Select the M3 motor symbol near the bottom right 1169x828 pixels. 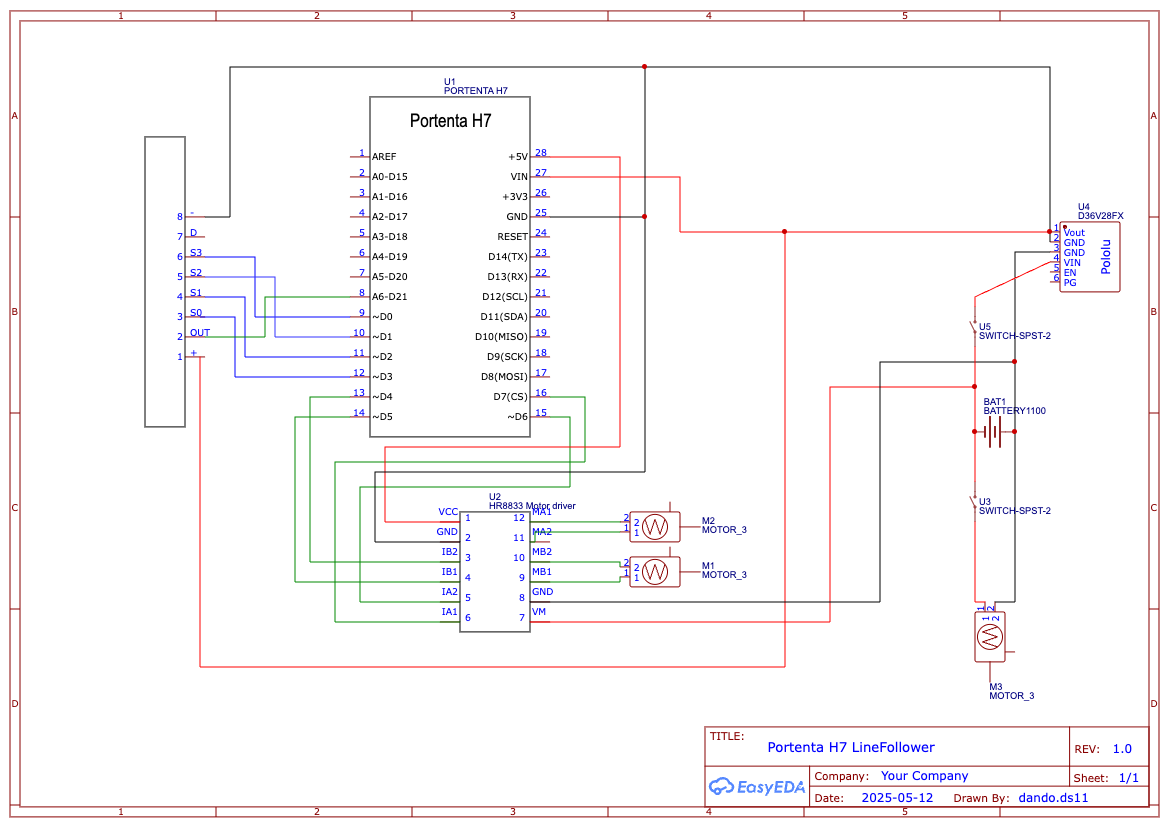(x=990, y=635)
